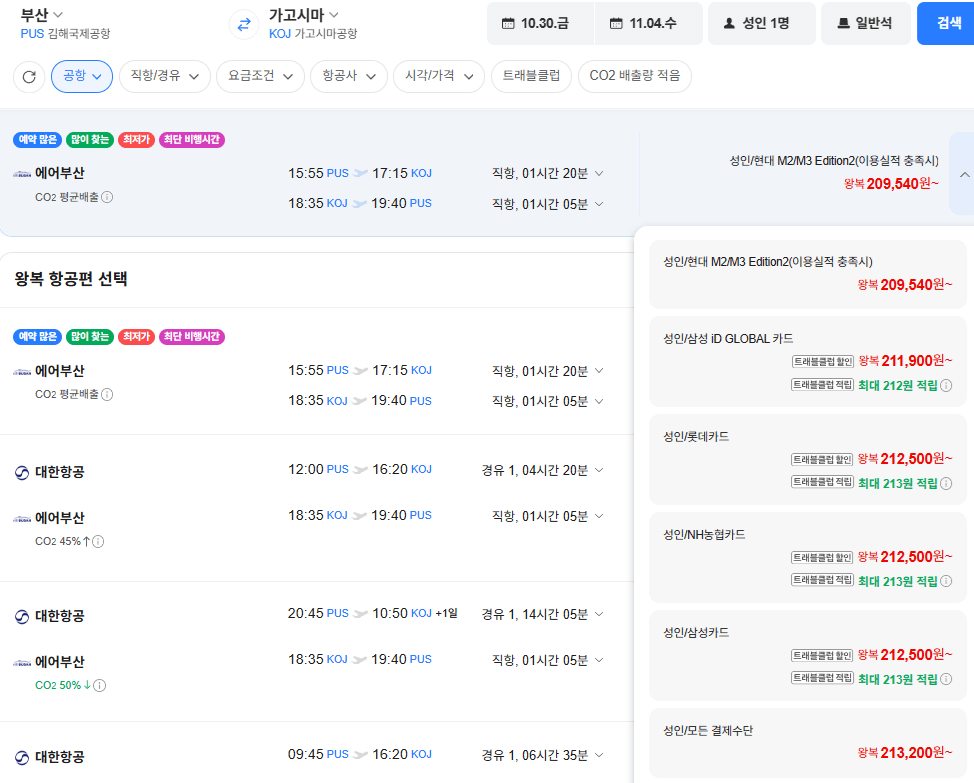
Task: Click list's 많이 찾는 badge
Action: click(x=90, y=337)
